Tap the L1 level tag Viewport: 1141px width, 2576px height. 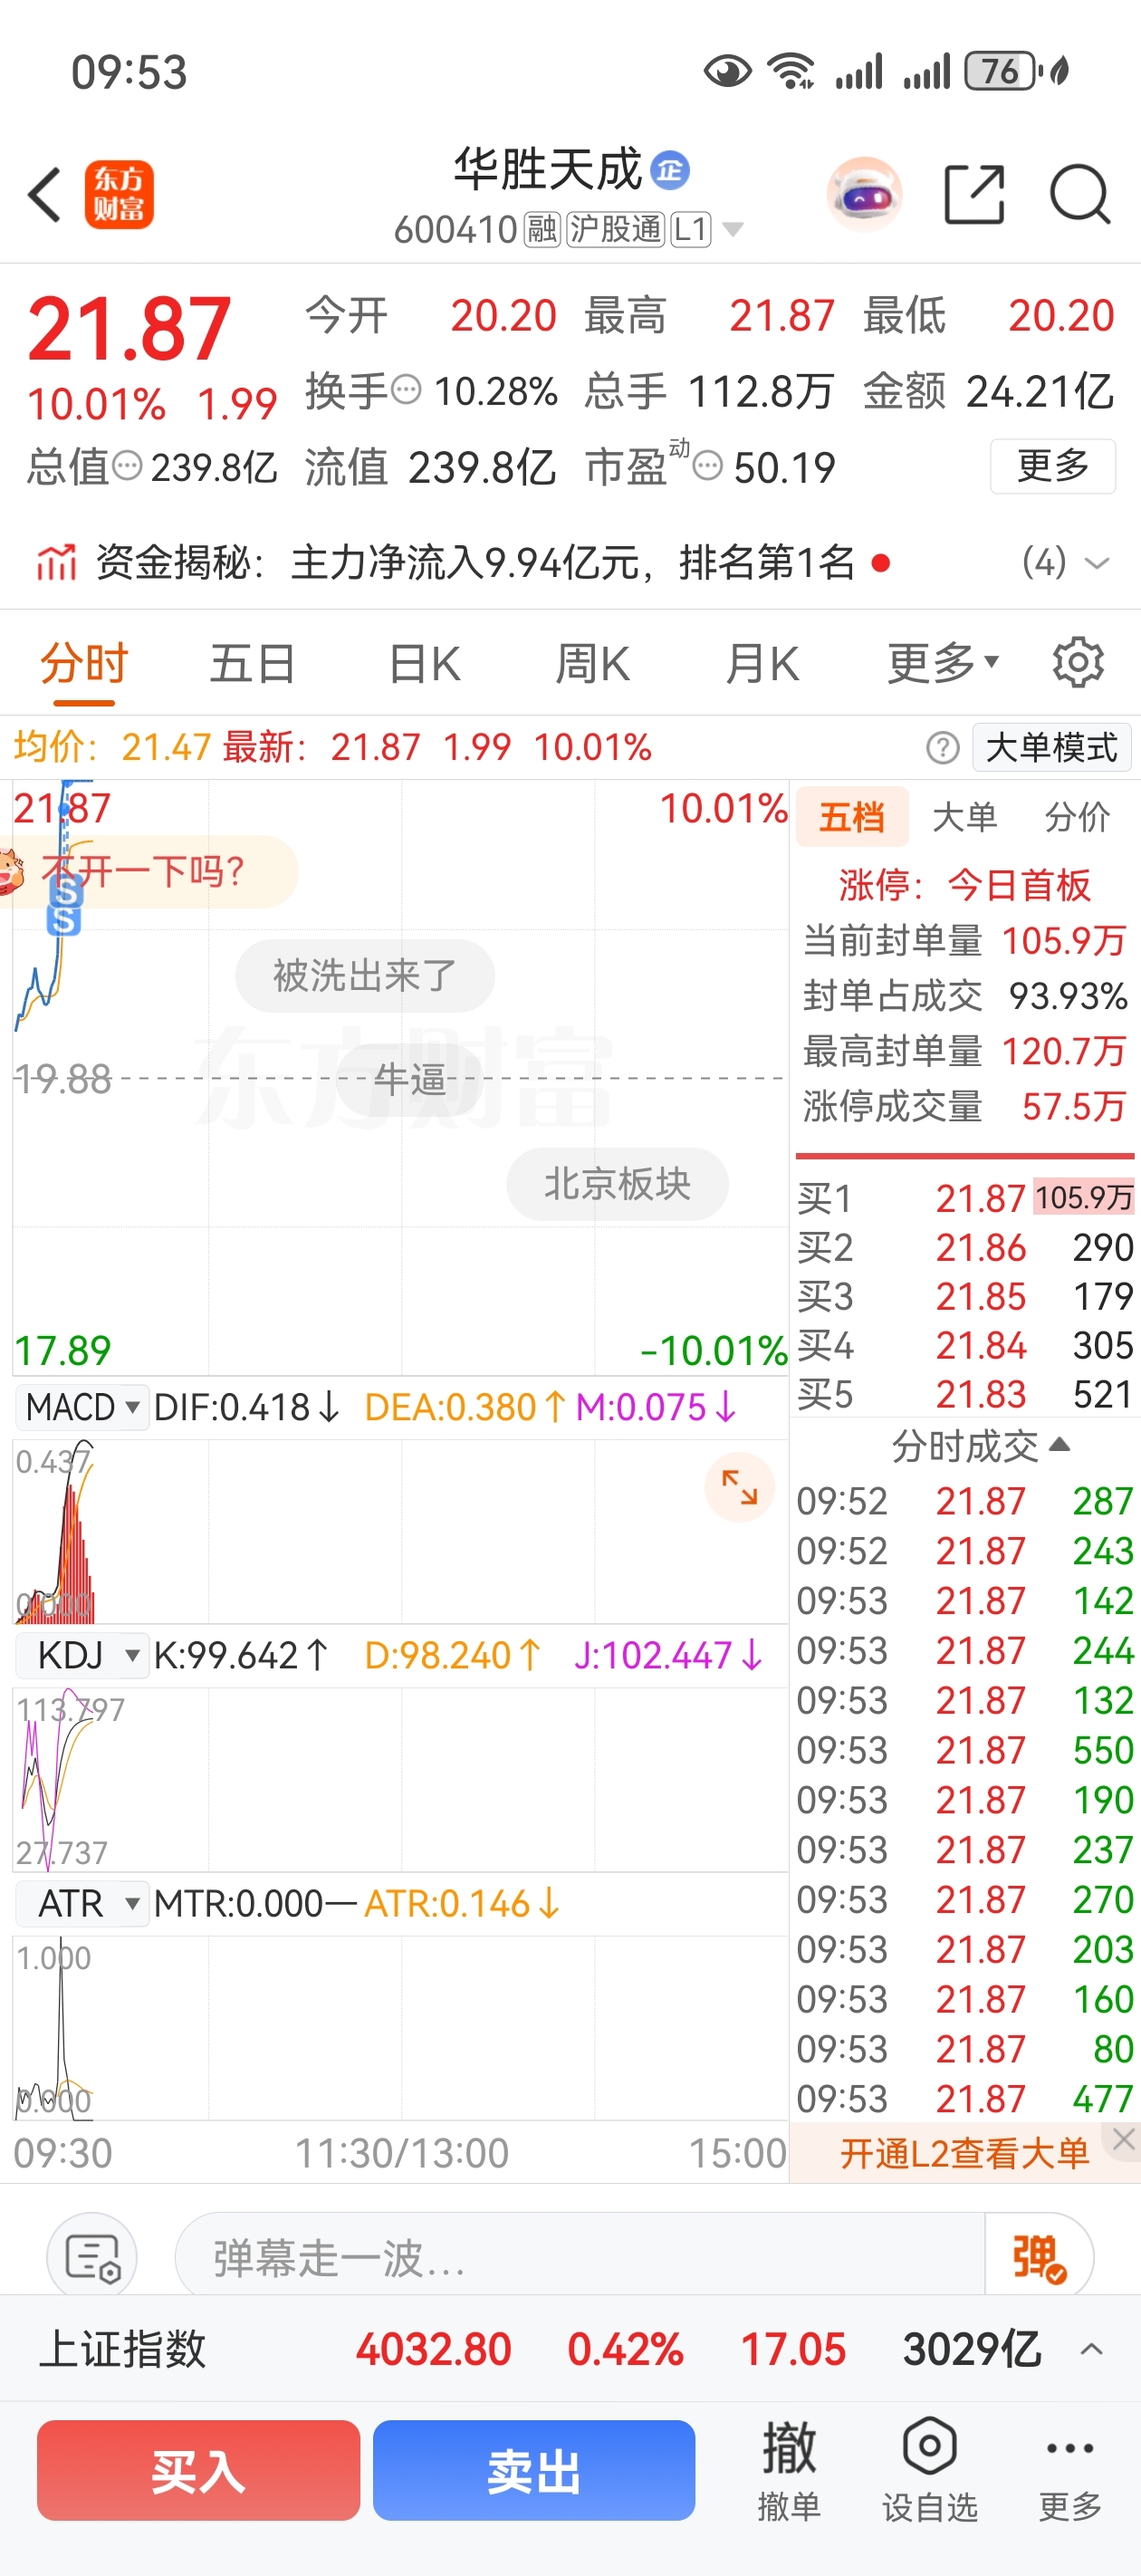690,230
